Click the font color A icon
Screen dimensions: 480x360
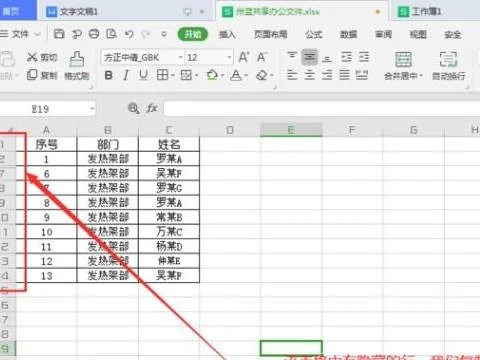236,75
